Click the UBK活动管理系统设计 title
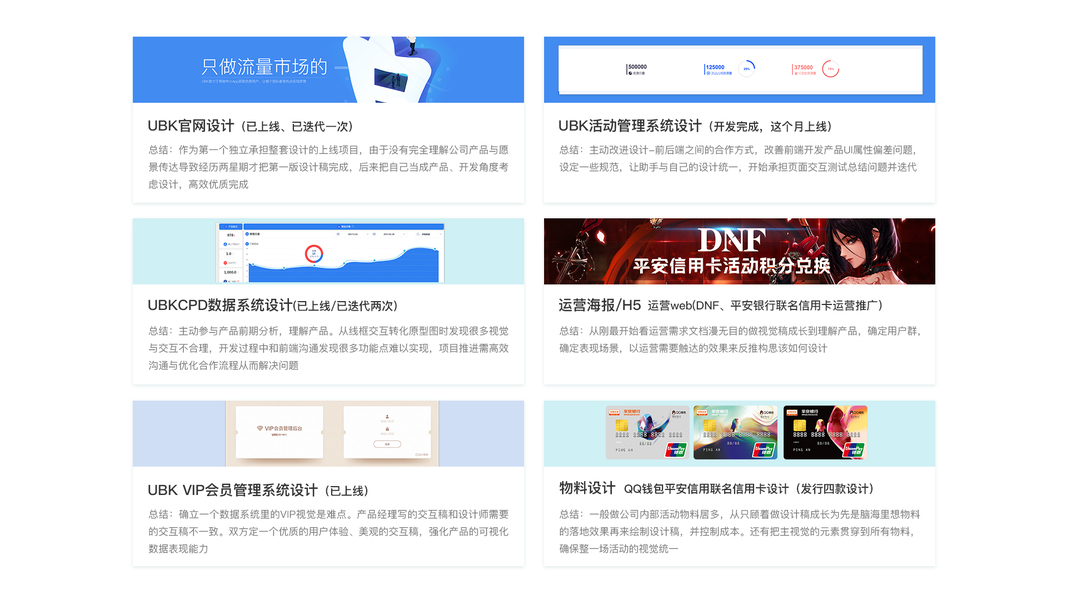The width and height of the screenshot is (1067, 600). pyautogui.click(x=629, y=126)
